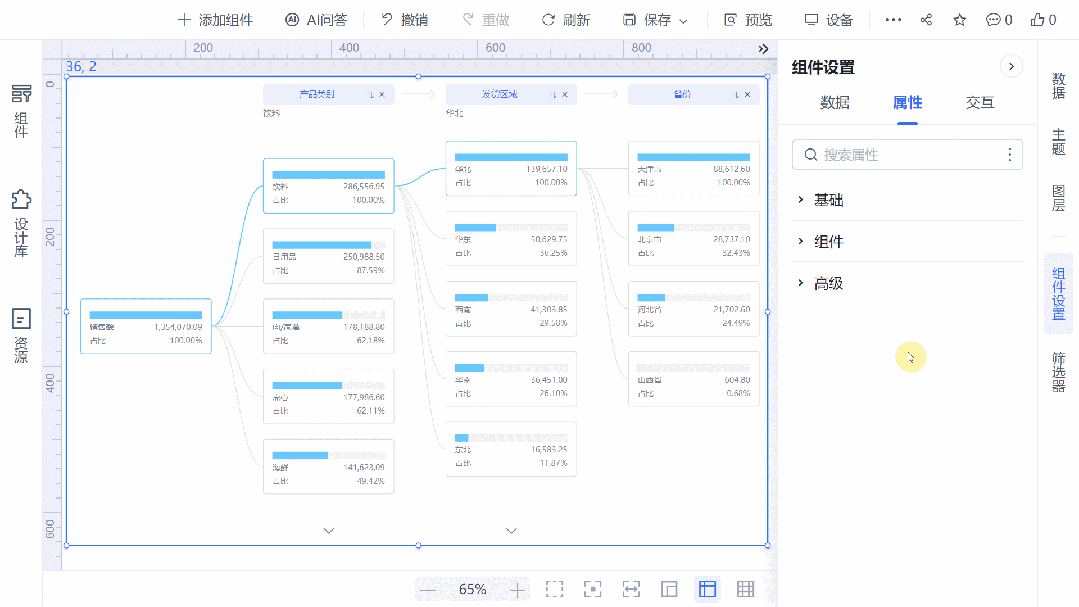Open 组件 panel in left sidebar

(x=21, y=111)
